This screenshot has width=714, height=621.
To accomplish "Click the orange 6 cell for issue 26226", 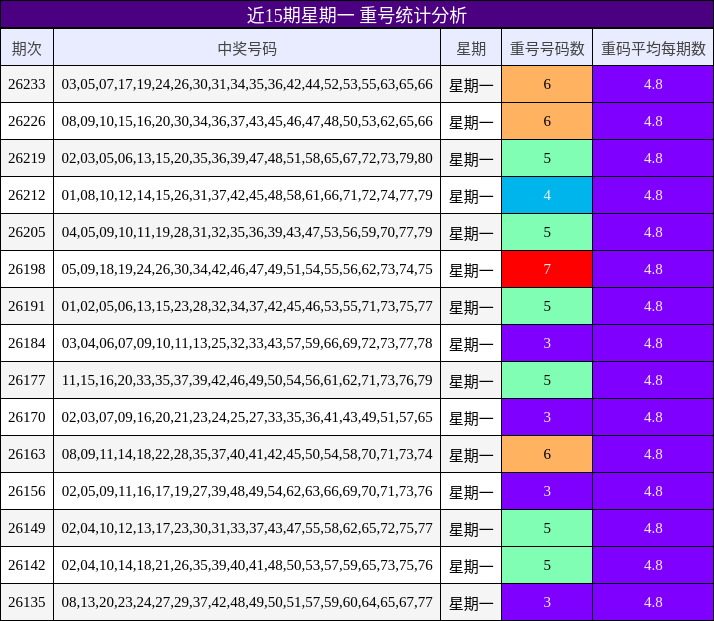I will coord(547,121).
